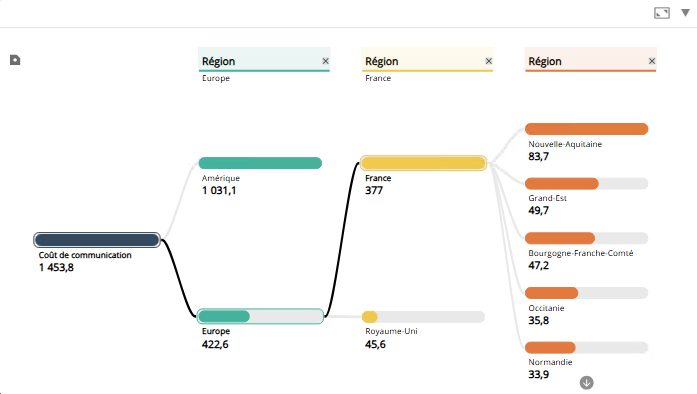Close the orange Région level
This screenshot has height=394, width=697.
coord(652,61)
